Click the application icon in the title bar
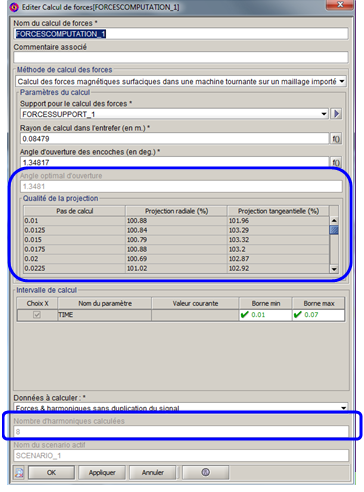Screen dimensions: 364x492 [x=14, y=7]
